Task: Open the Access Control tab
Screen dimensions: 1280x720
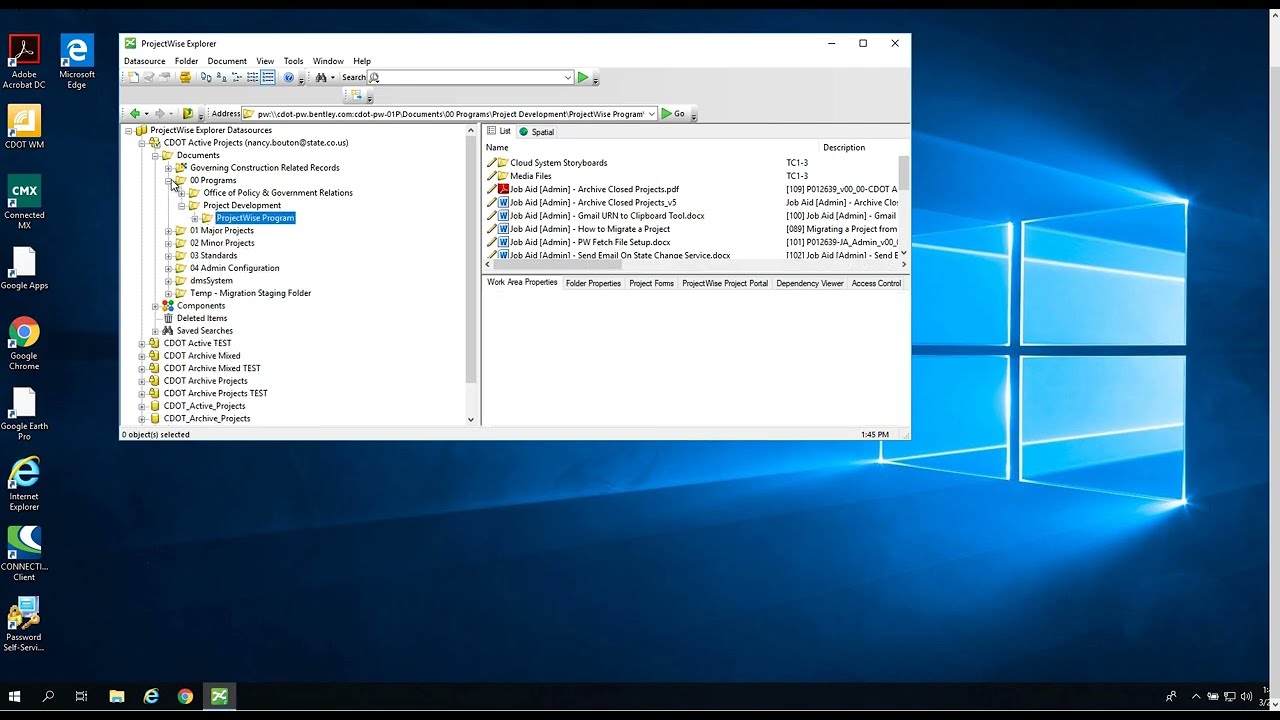Action: (x=876, y=283)
